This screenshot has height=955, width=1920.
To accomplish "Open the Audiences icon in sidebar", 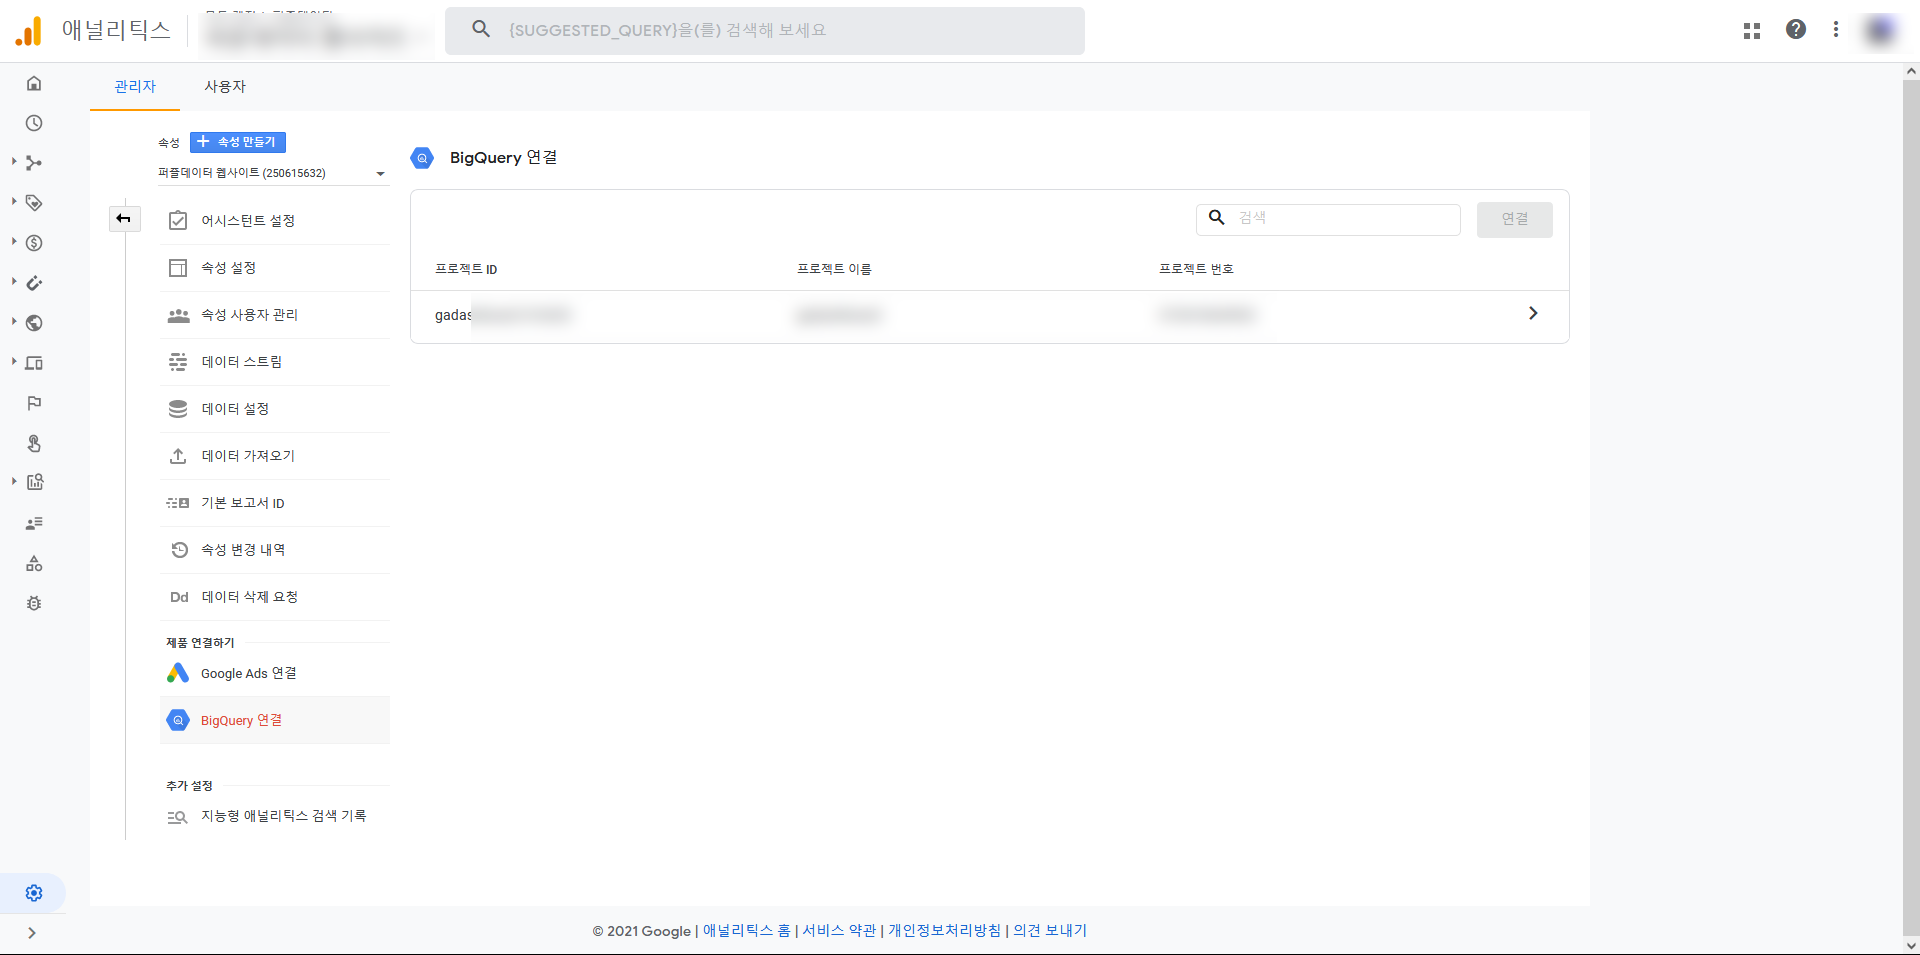I will pos(34,523).
